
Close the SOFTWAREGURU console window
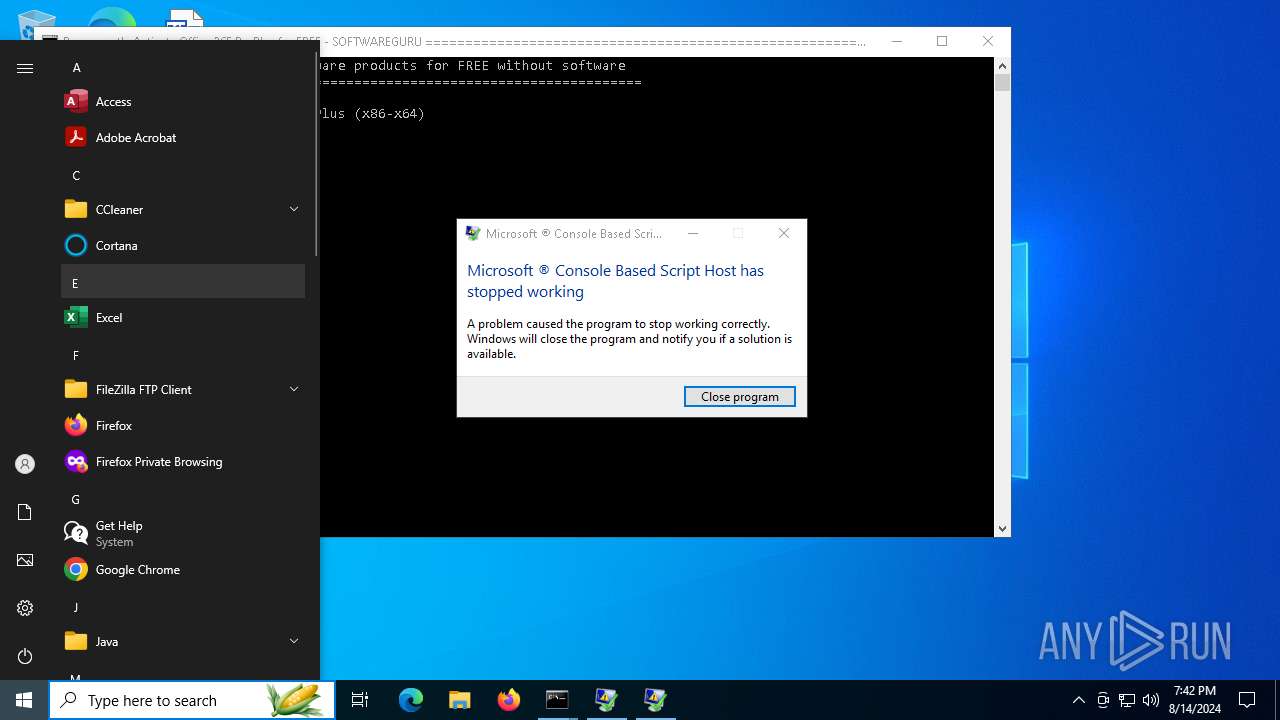(x=988, y=41)
